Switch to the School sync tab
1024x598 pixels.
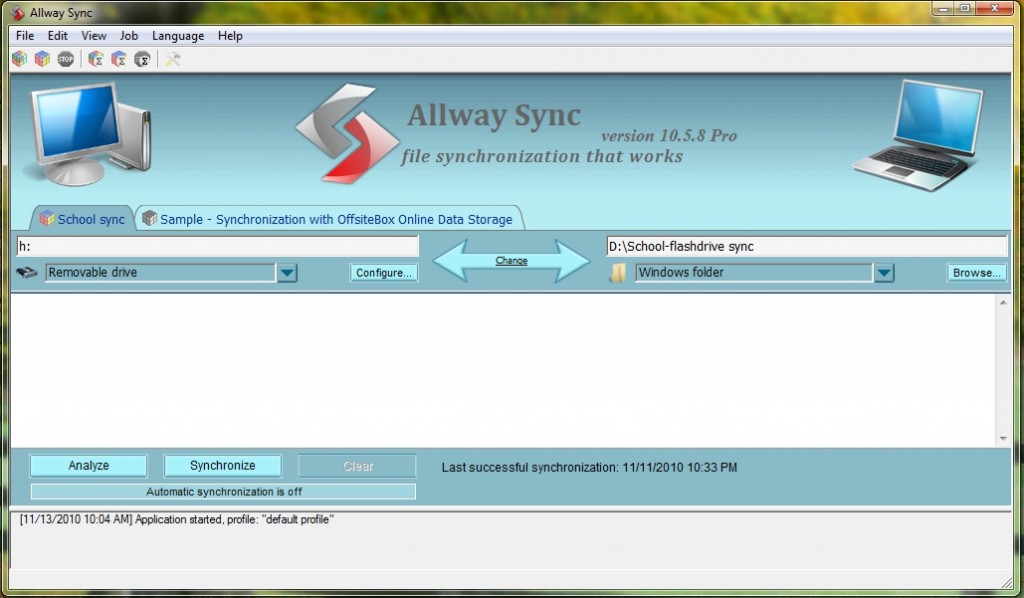tap(82, 219)
